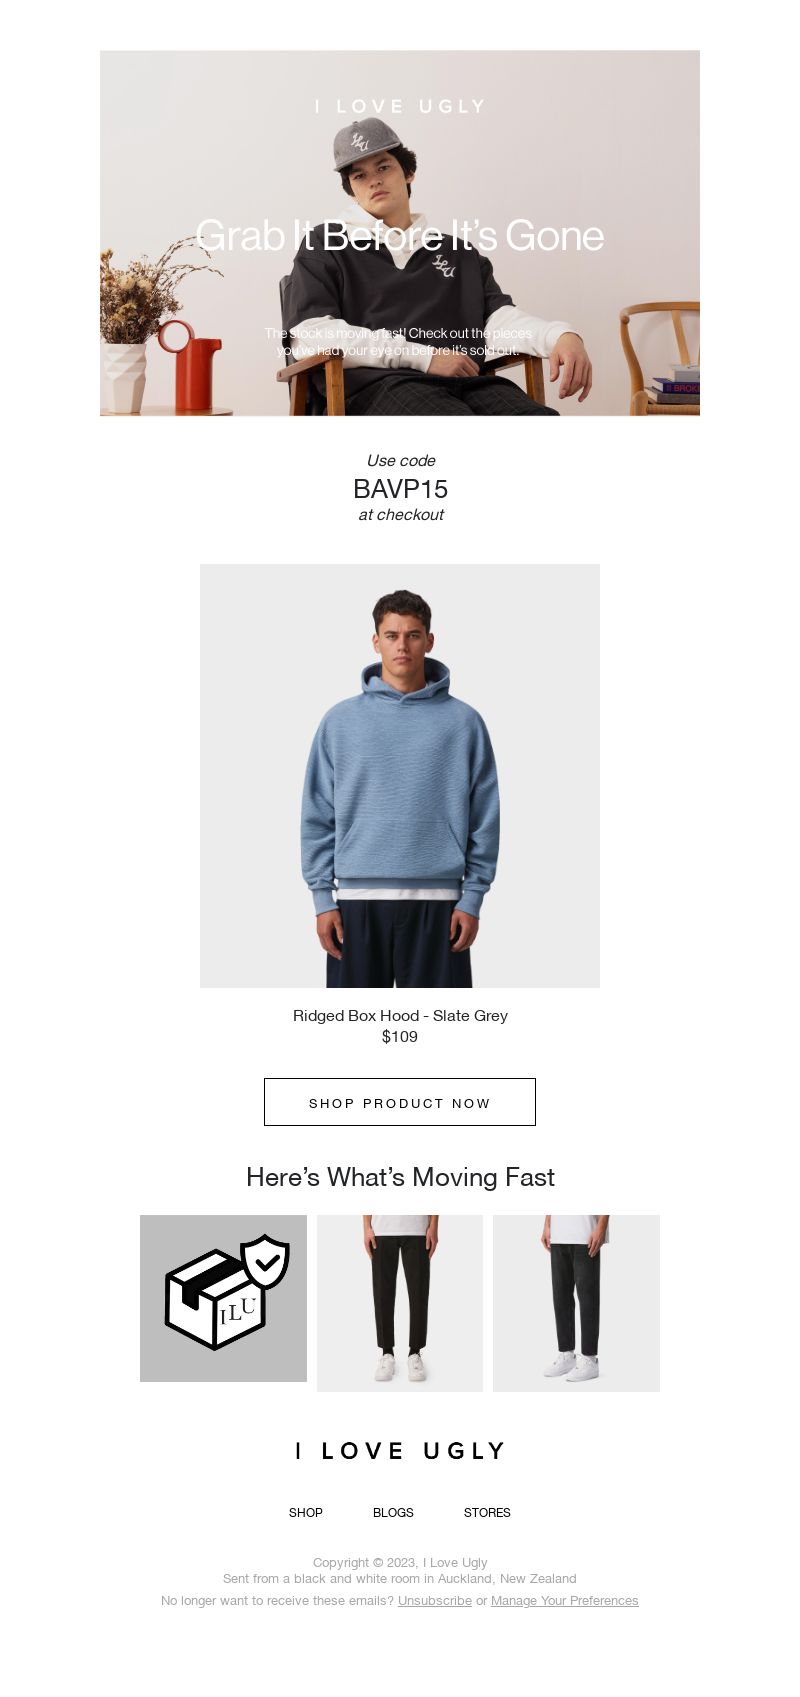Click the Unsubscribe link
800x1697 pixels.
click(435, 1601)
